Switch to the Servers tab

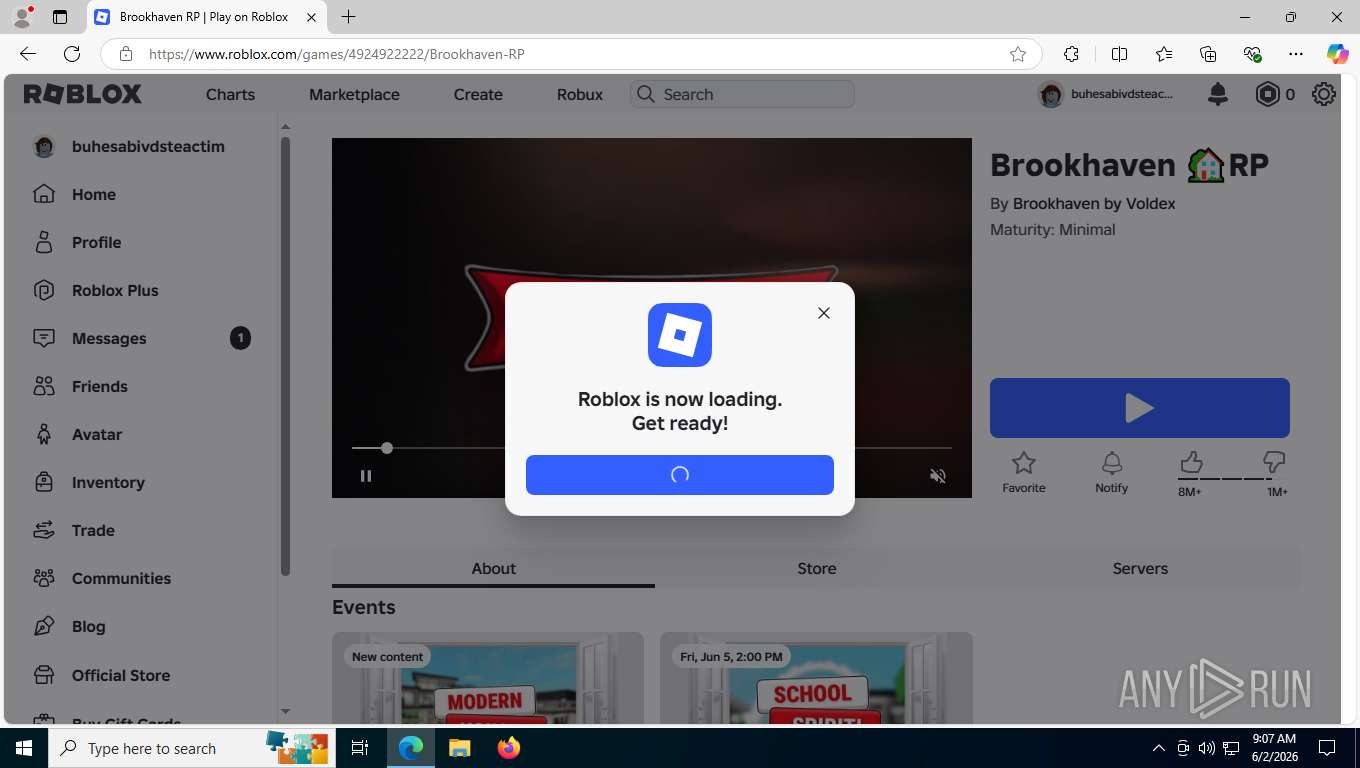1140,568
